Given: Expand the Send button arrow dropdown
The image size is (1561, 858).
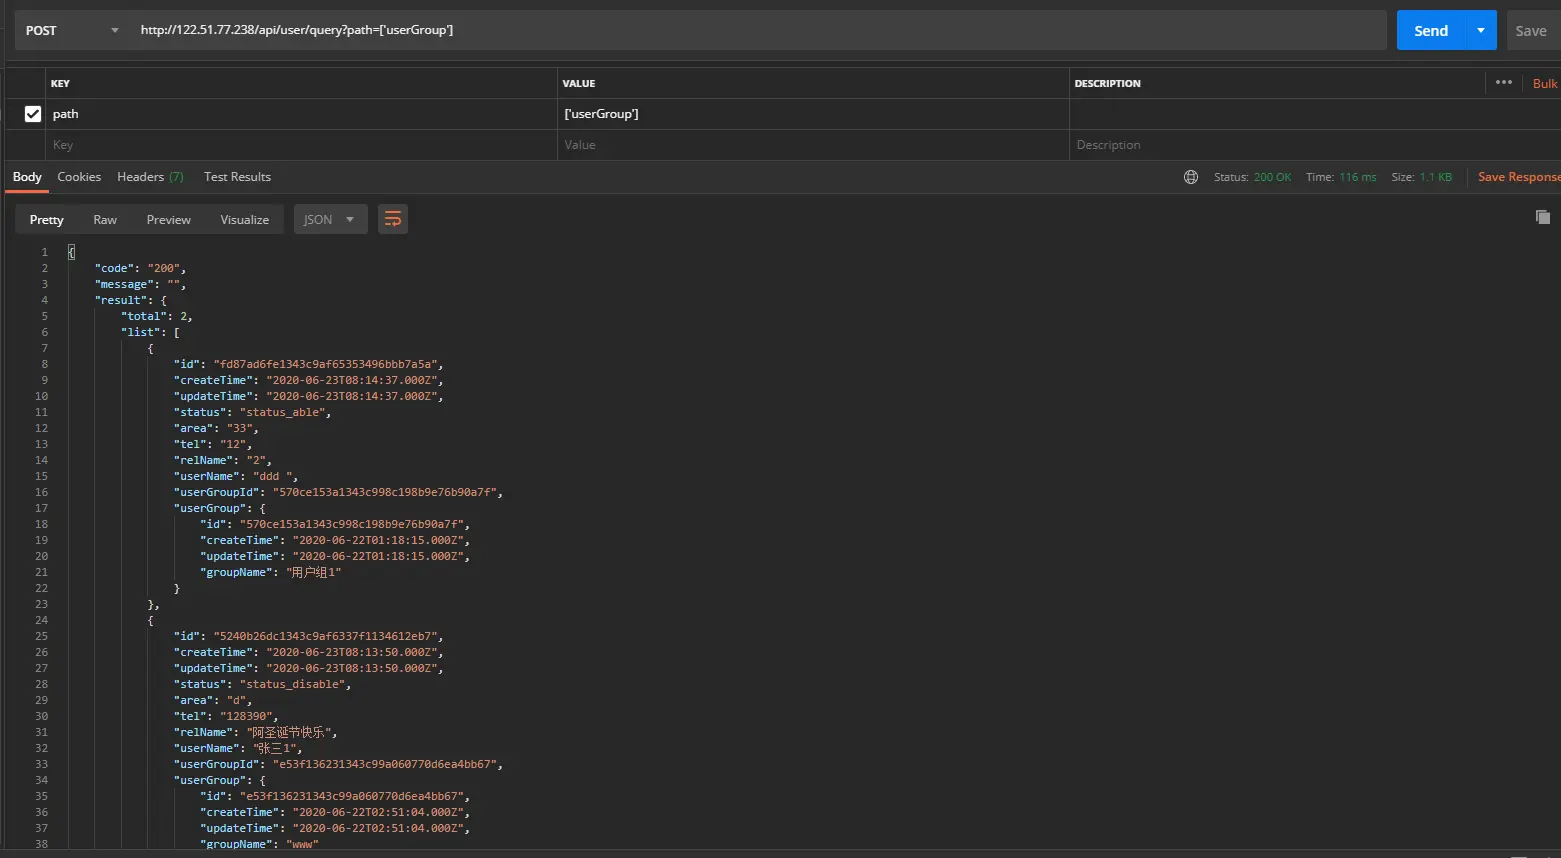Looking at the screenshot, I should 1480,30.
